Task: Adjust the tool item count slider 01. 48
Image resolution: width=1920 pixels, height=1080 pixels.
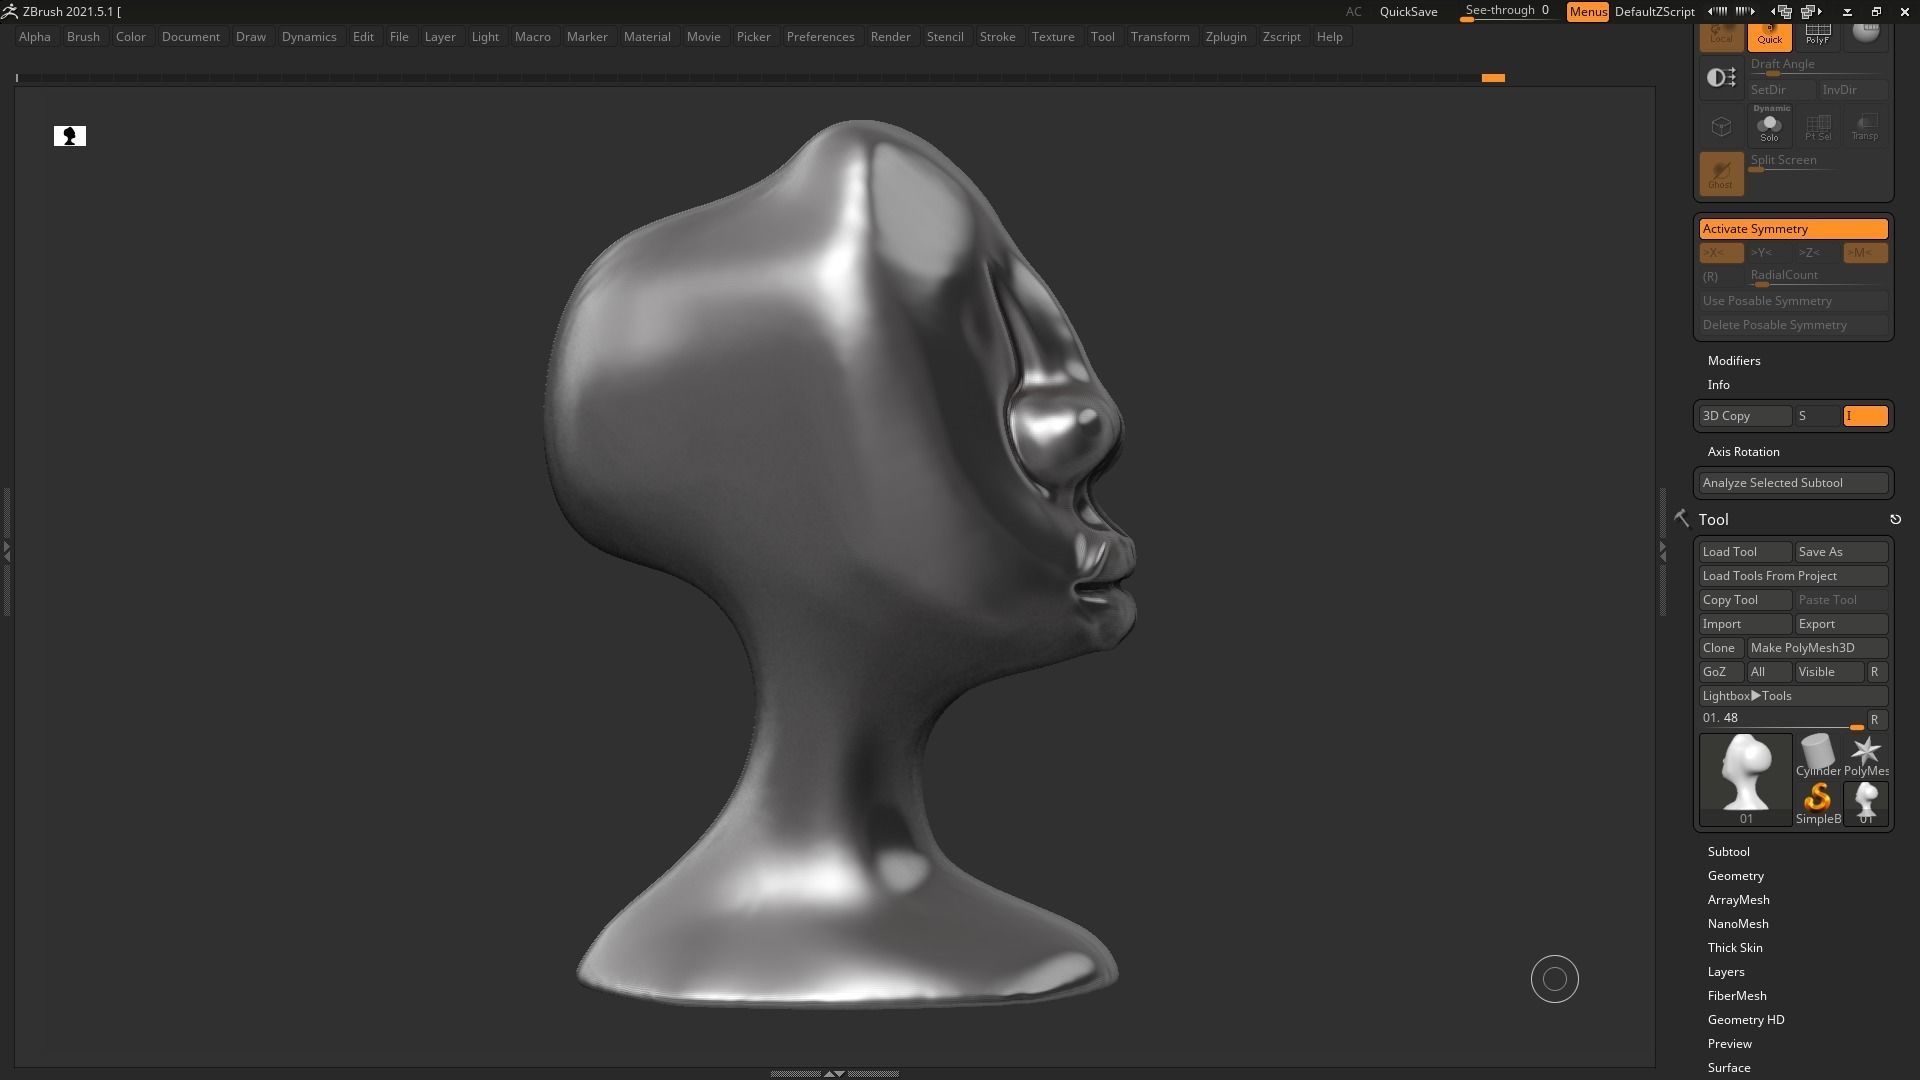Action: [1782, 720]
